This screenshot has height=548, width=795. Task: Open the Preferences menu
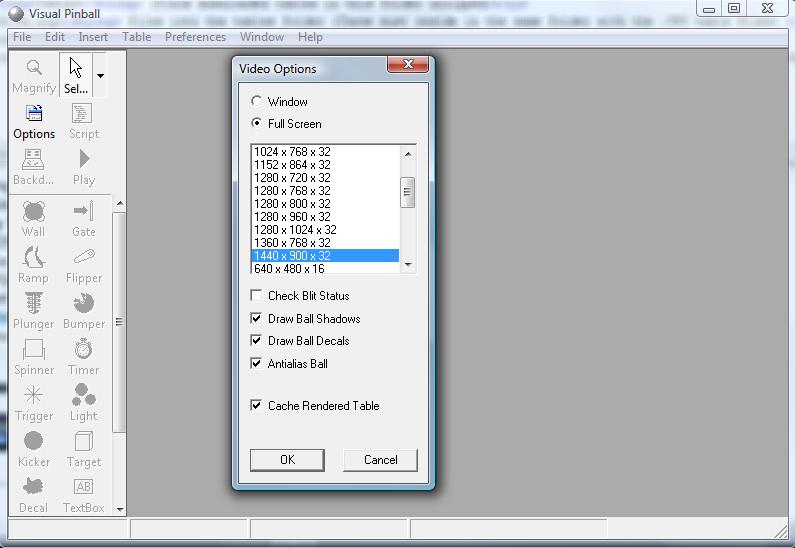[x=195, y=37]
